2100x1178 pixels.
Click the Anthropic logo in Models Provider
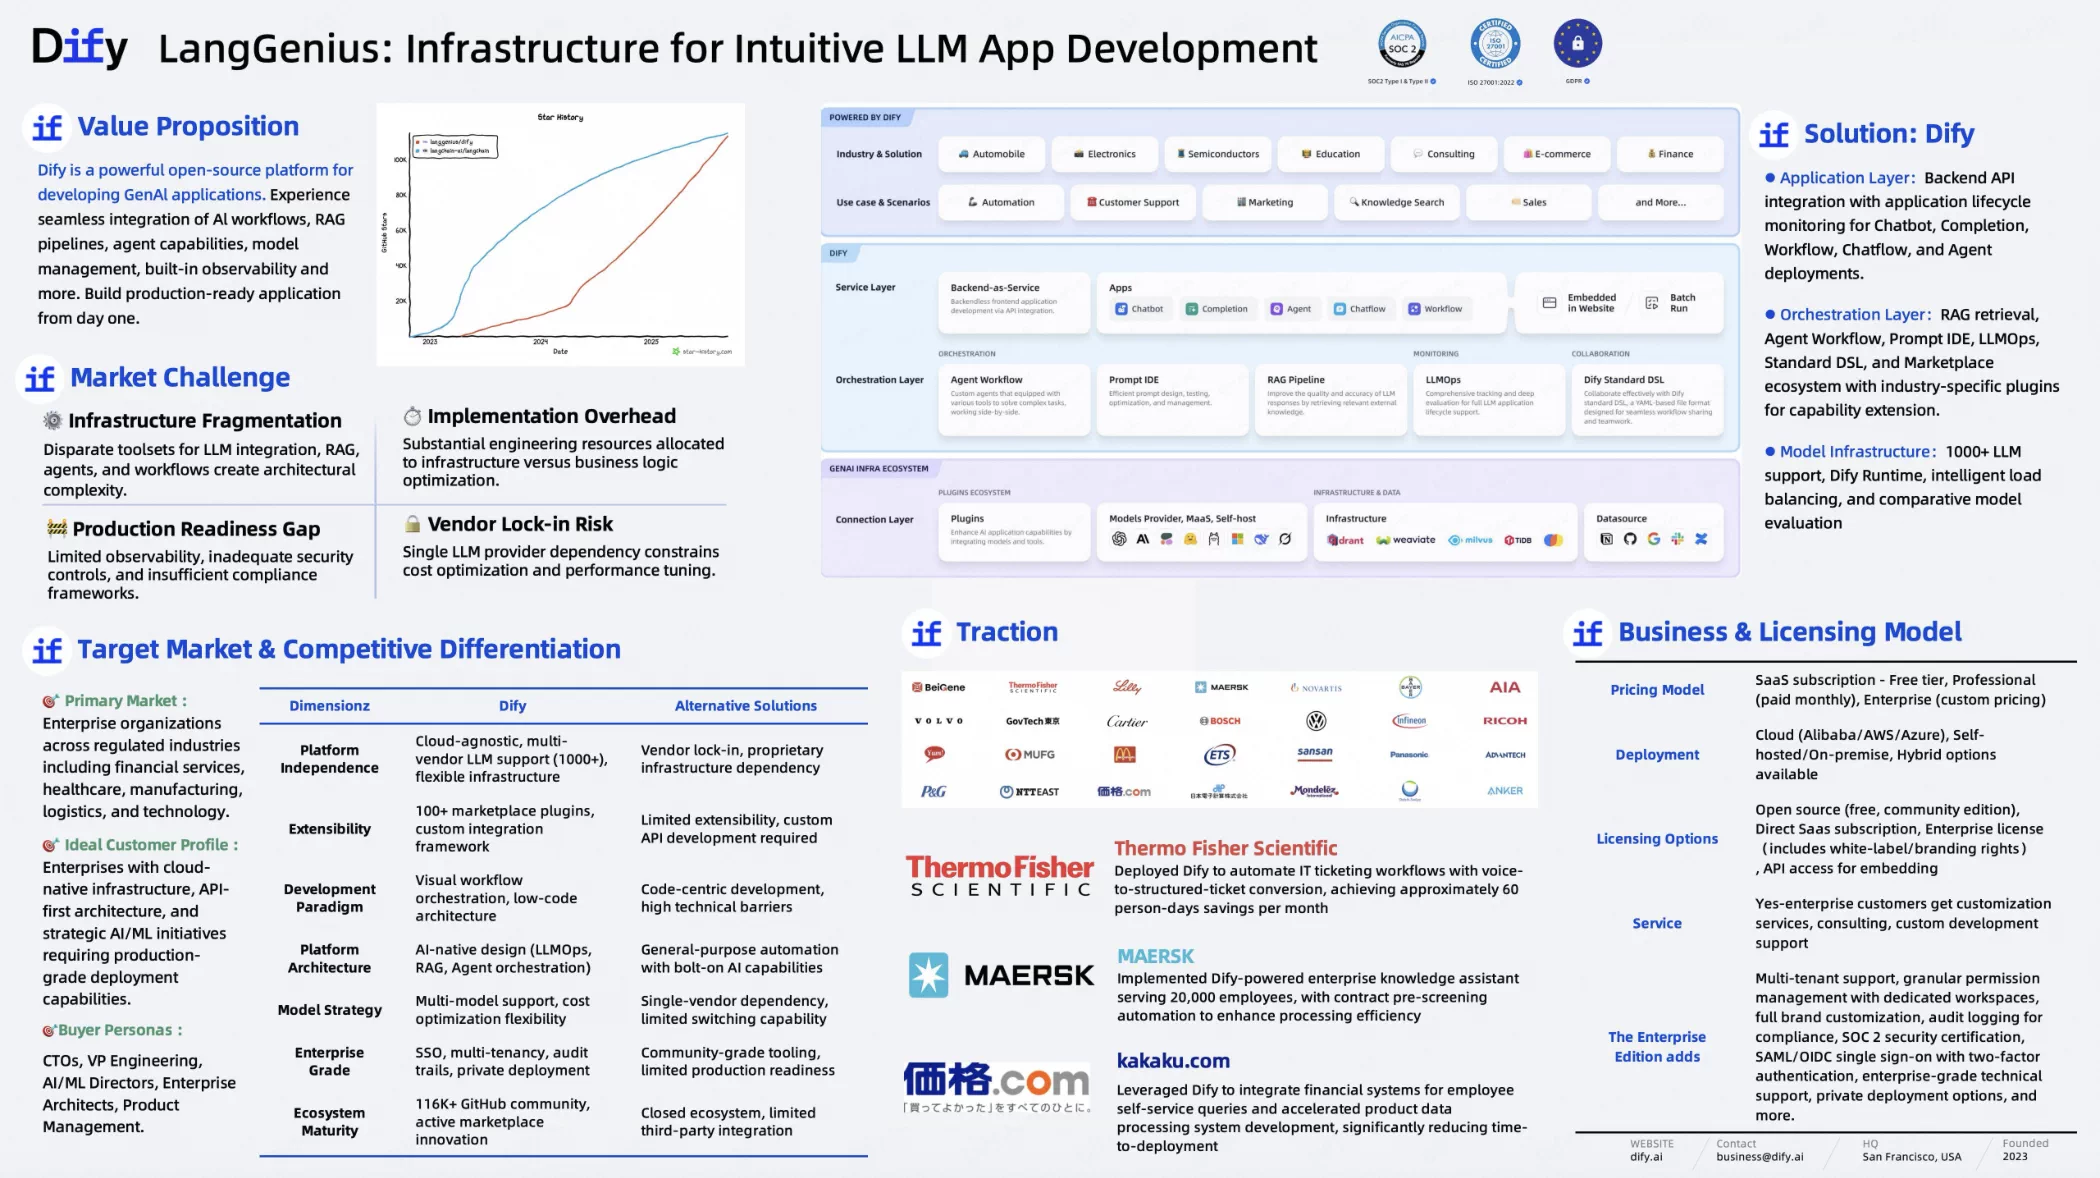(1143, 539)
